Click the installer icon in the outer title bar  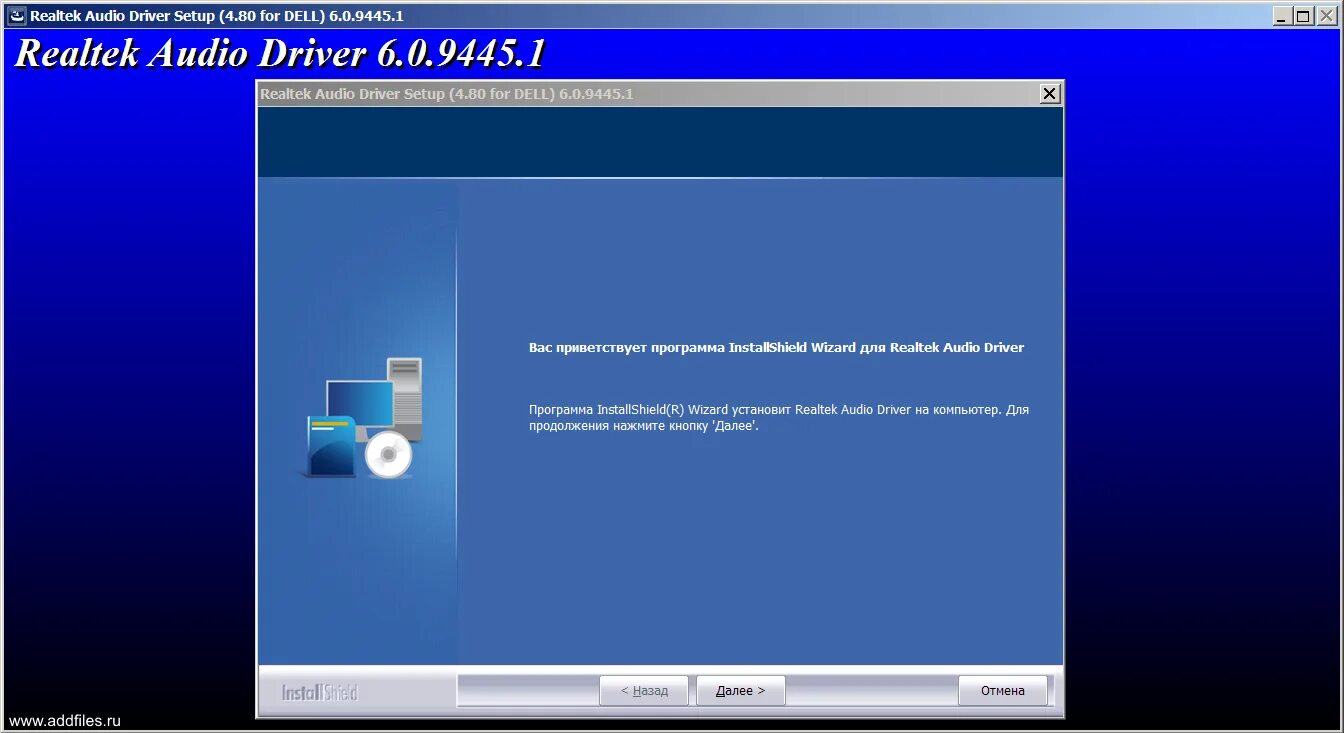(x=16, y=15)
